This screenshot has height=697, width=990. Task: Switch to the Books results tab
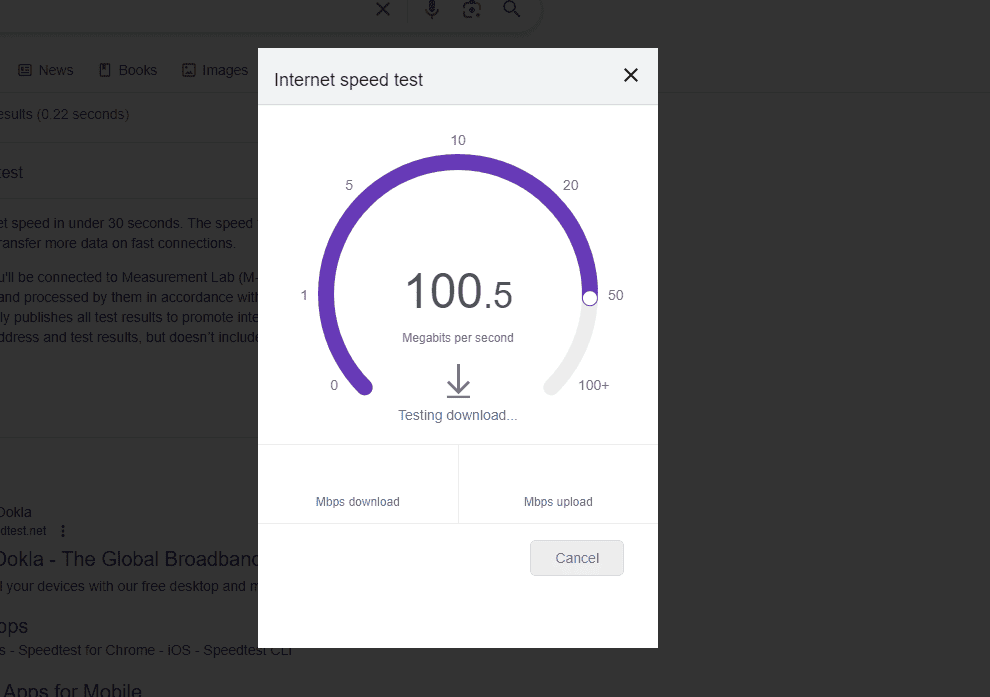[128, 70]
